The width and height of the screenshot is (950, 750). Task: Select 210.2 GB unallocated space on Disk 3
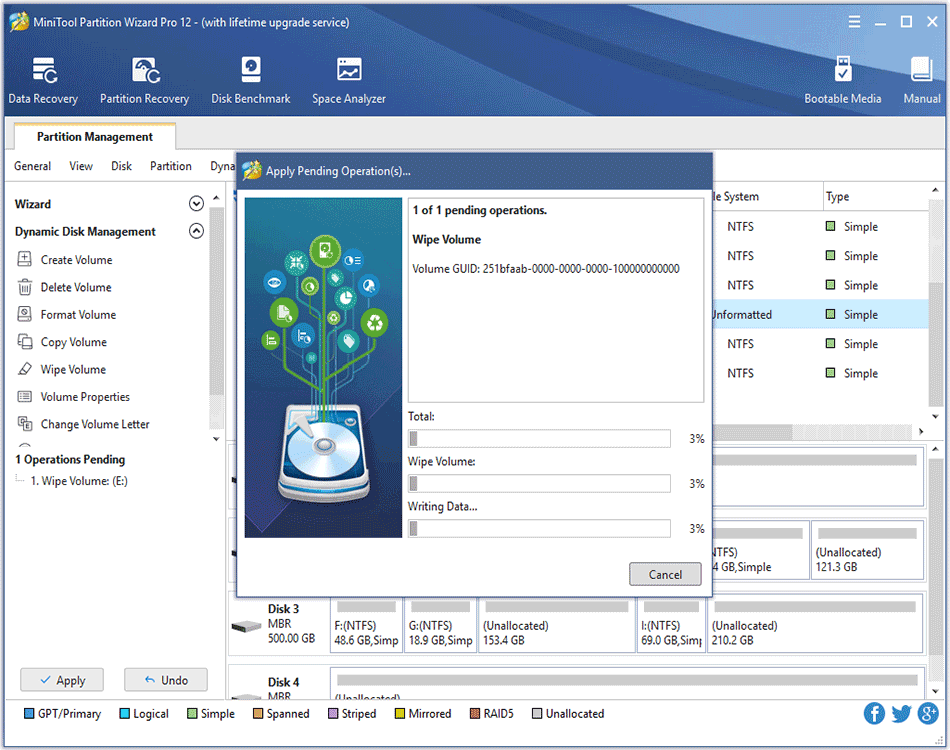(x=815, y=625)
